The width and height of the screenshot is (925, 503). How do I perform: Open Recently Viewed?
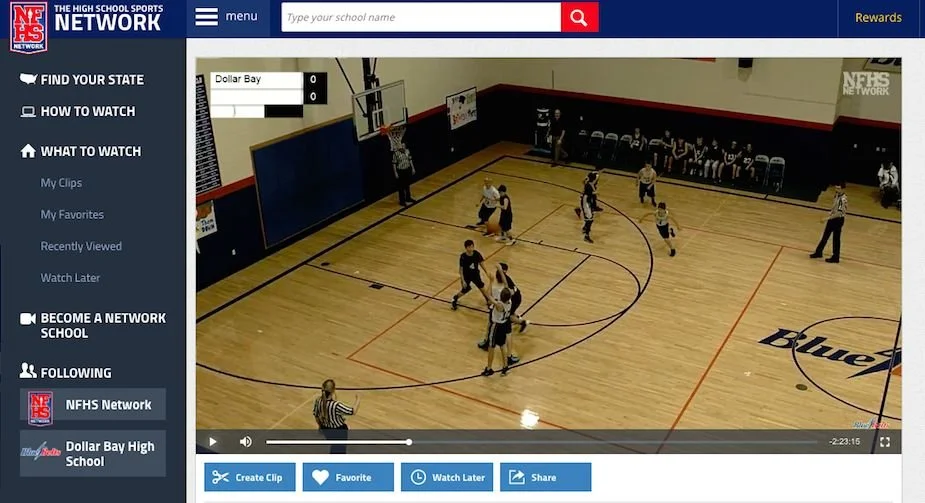pos(81,246)
